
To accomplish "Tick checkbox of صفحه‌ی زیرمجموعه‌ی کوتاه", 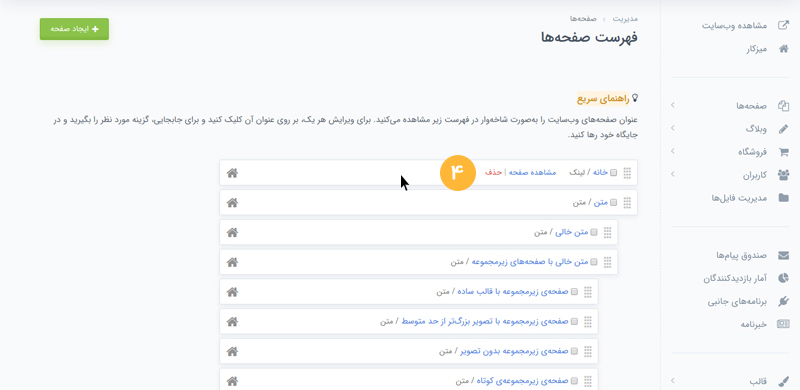I will (574, 381).
